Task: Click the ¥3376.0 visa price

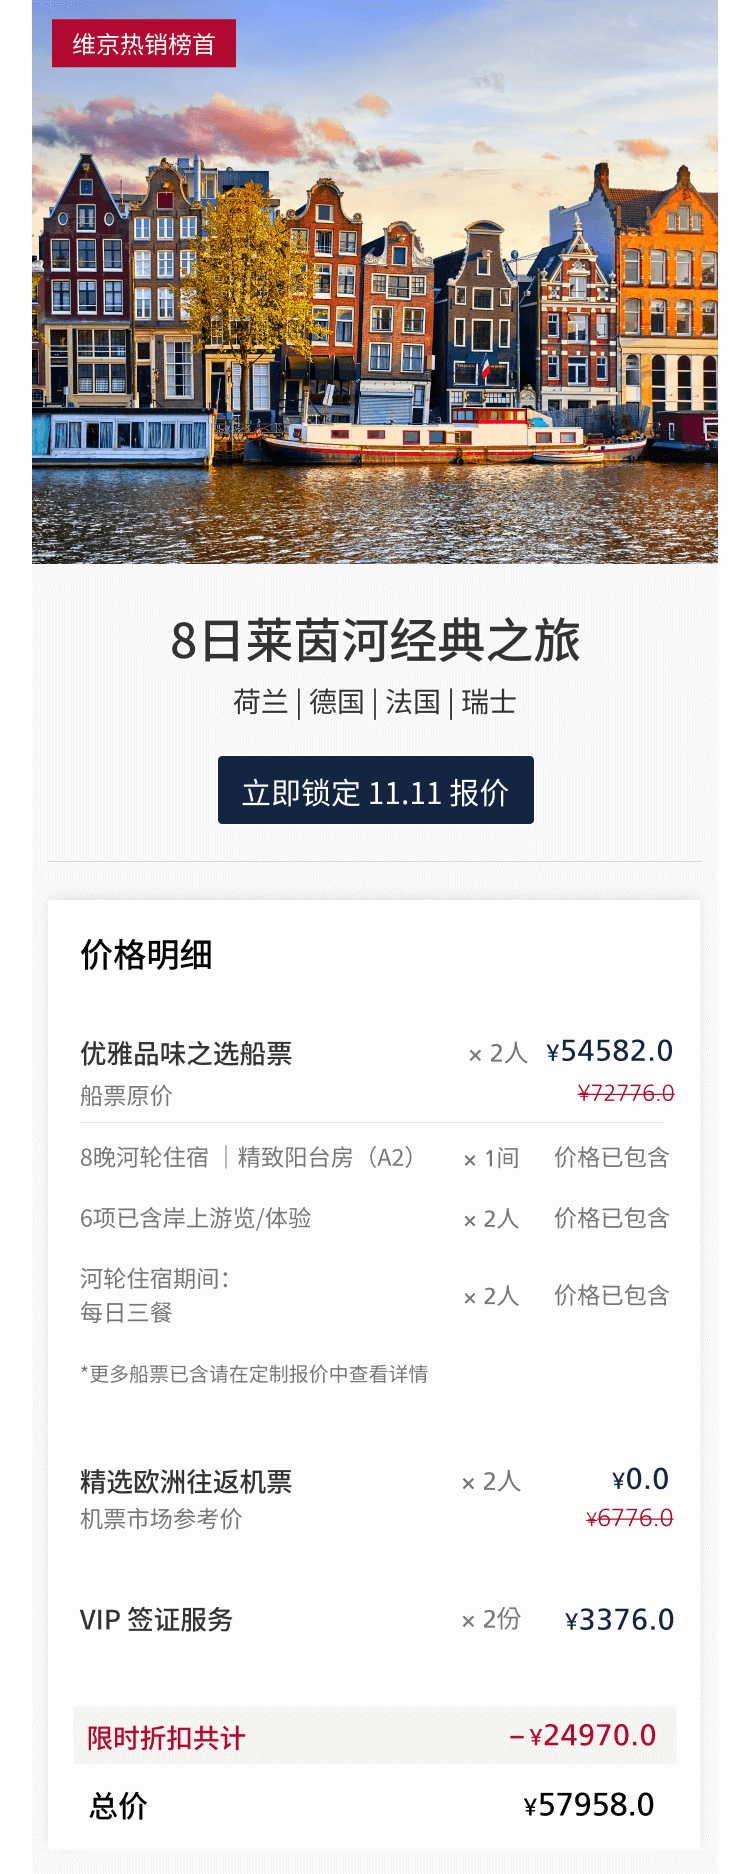Action: (620, 1619)
